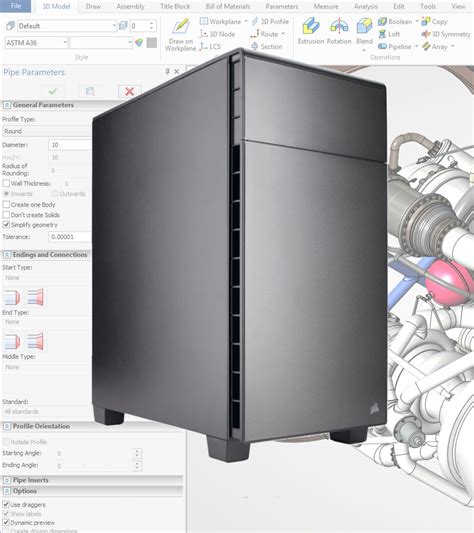The image size is (474, 533).
Task: Expand the Options section
Action: [x=7, y=491]
